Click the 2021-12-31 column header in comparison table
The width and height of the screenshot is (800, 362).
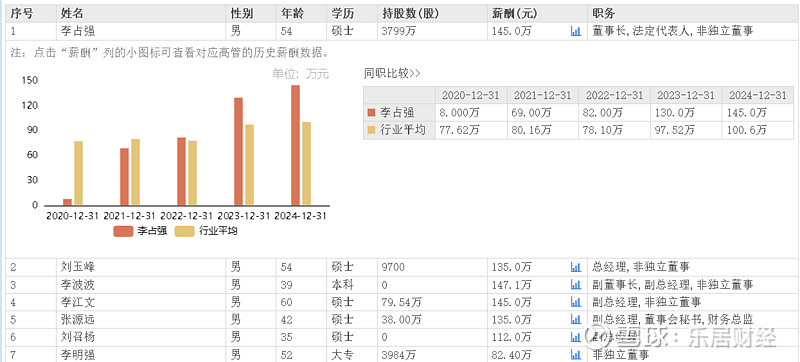click(543, 95)
